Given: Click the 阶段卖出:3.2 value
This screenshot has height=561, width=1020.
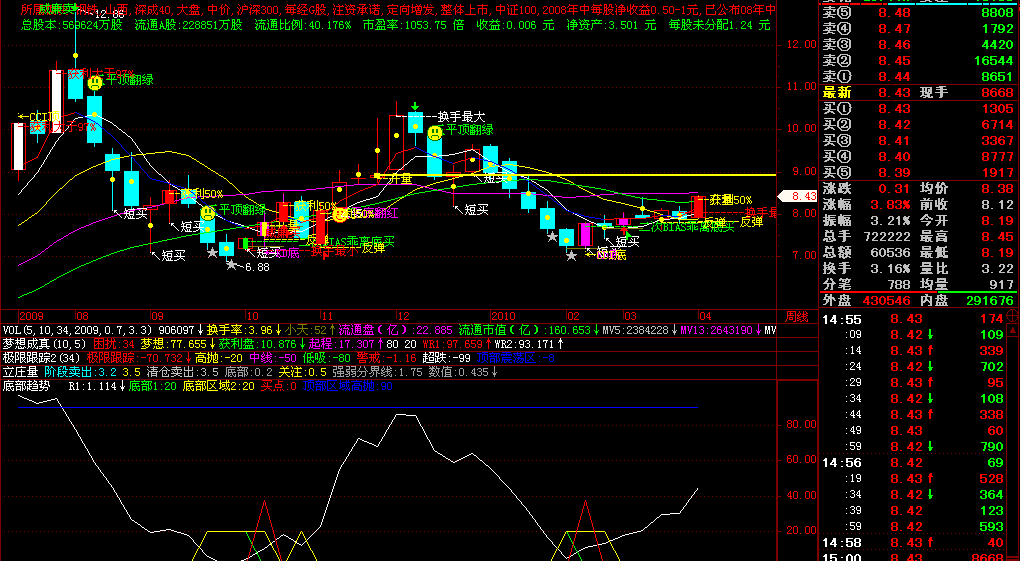Looking at the screenshot, I should pos(81,372).
